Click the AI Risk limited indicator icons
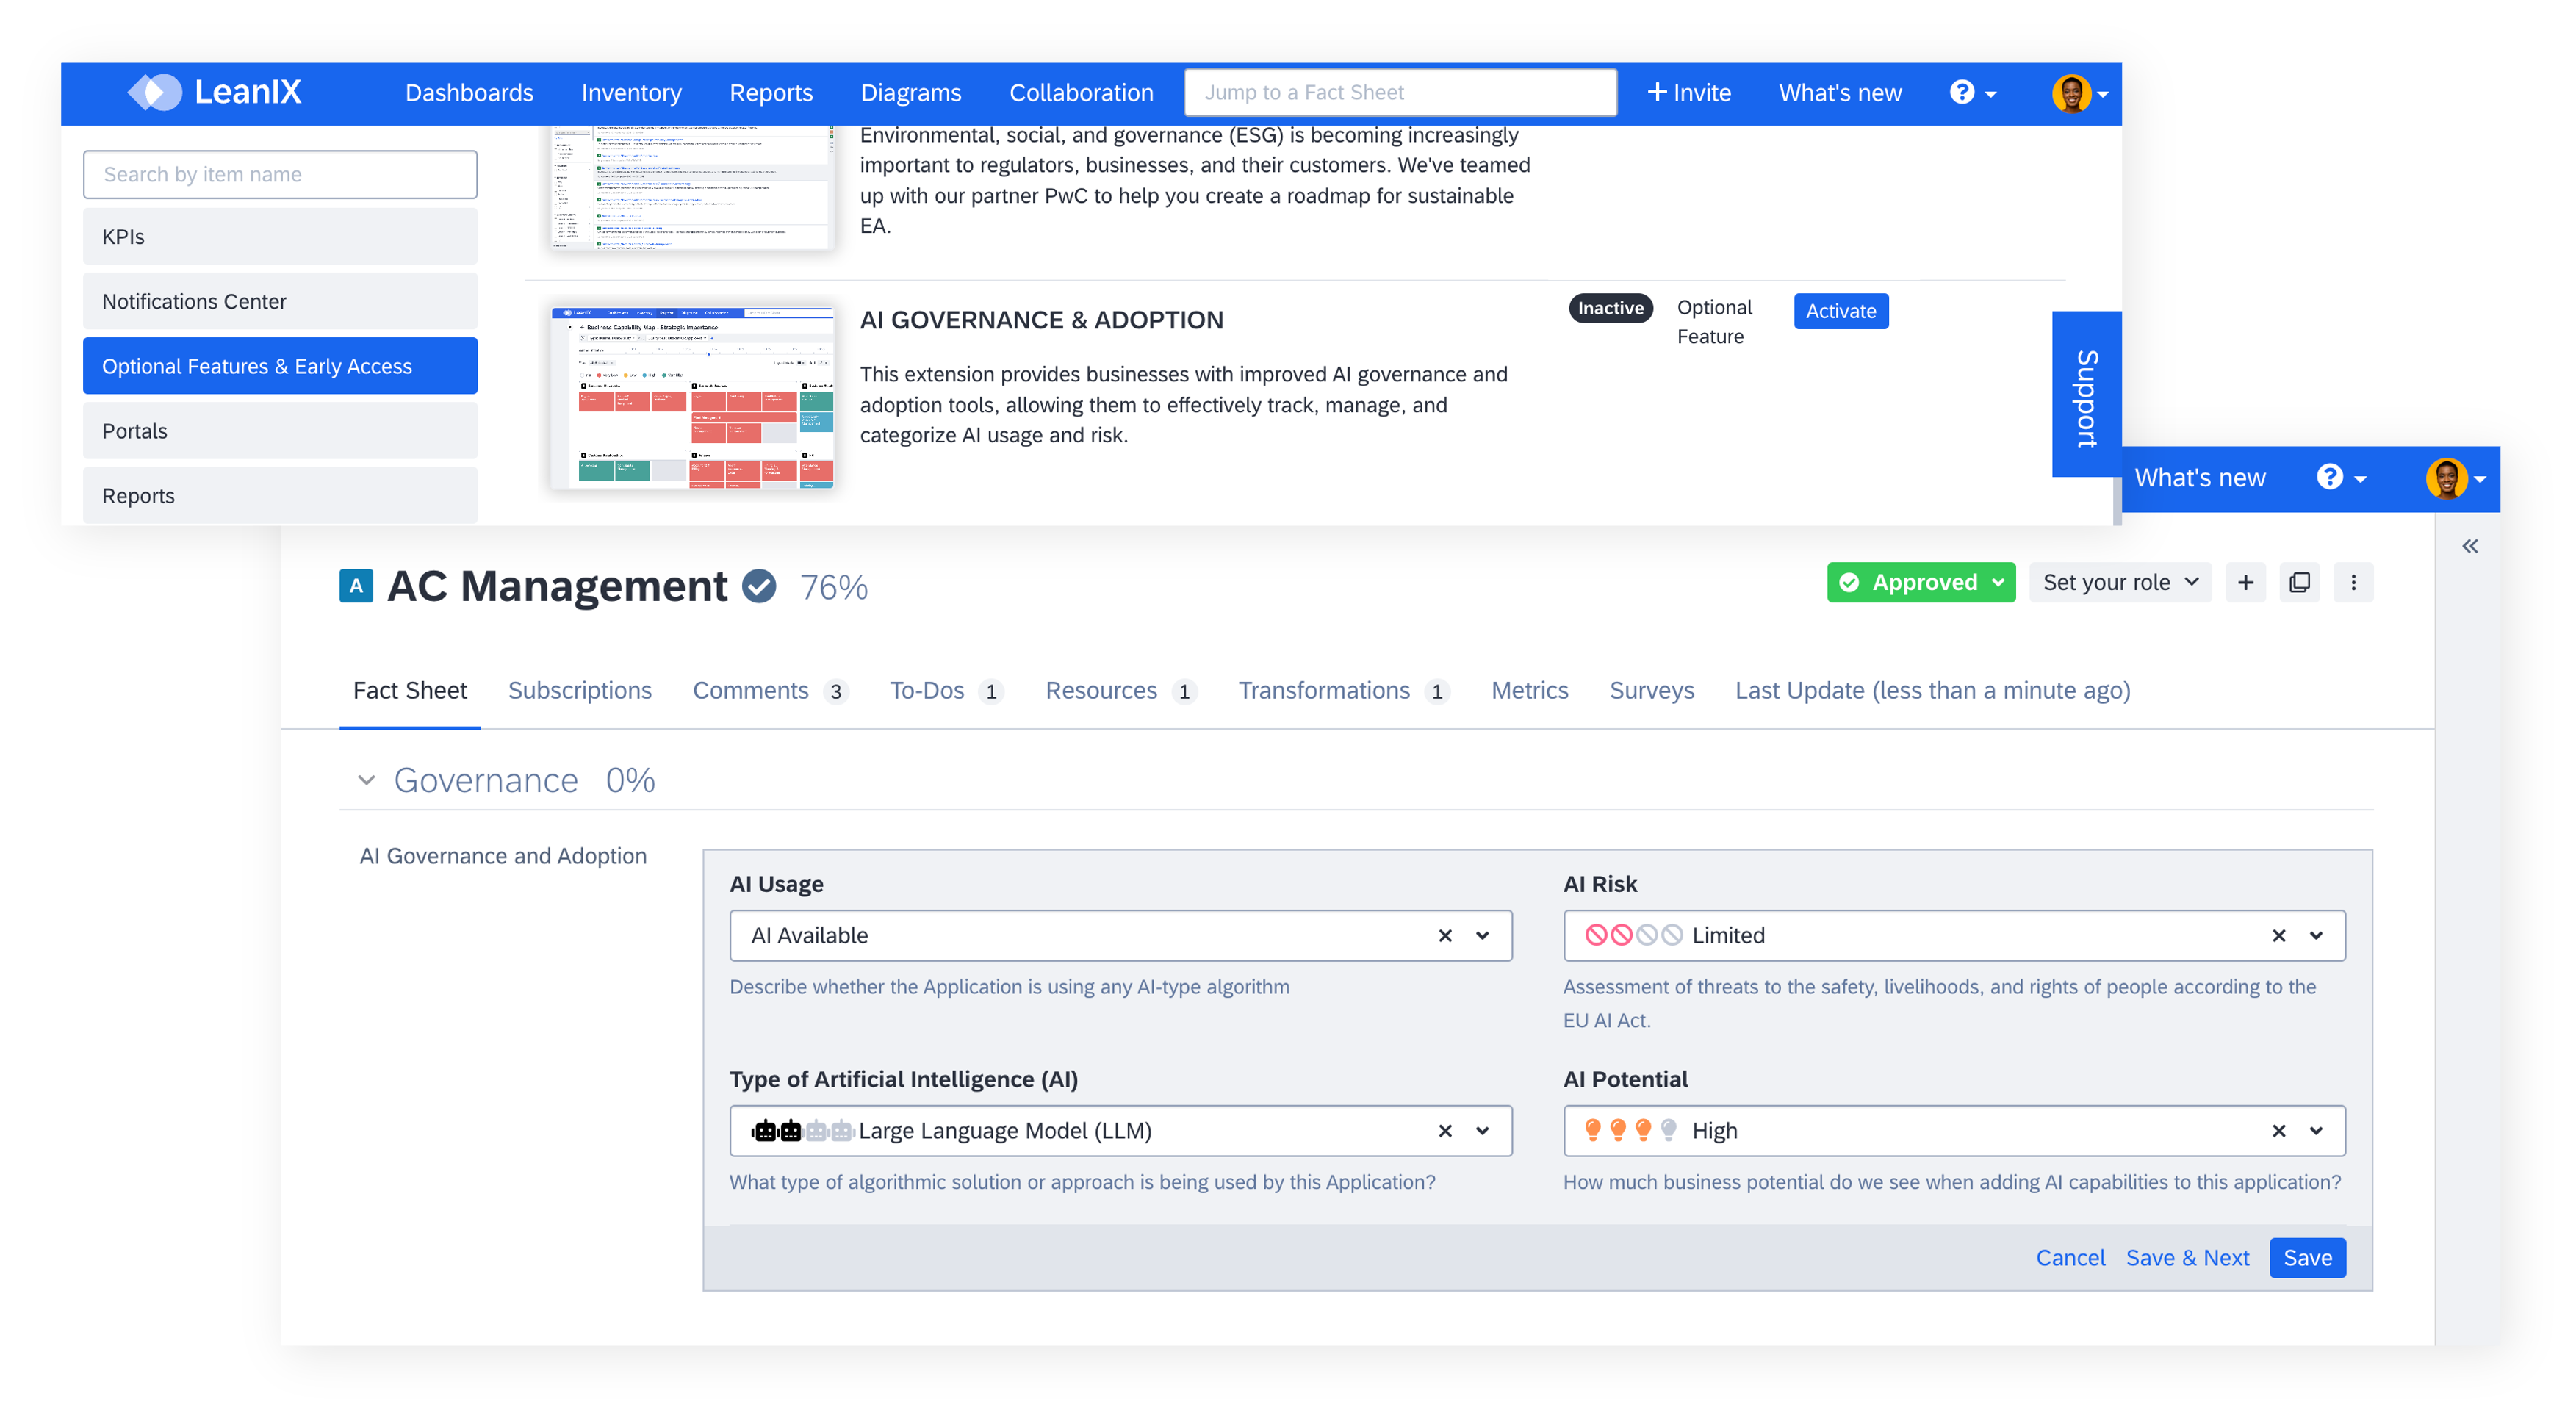Image resolution: width=2576 pixels, height=1421 pixels. pyautogui.click(x=1633, y=935)
